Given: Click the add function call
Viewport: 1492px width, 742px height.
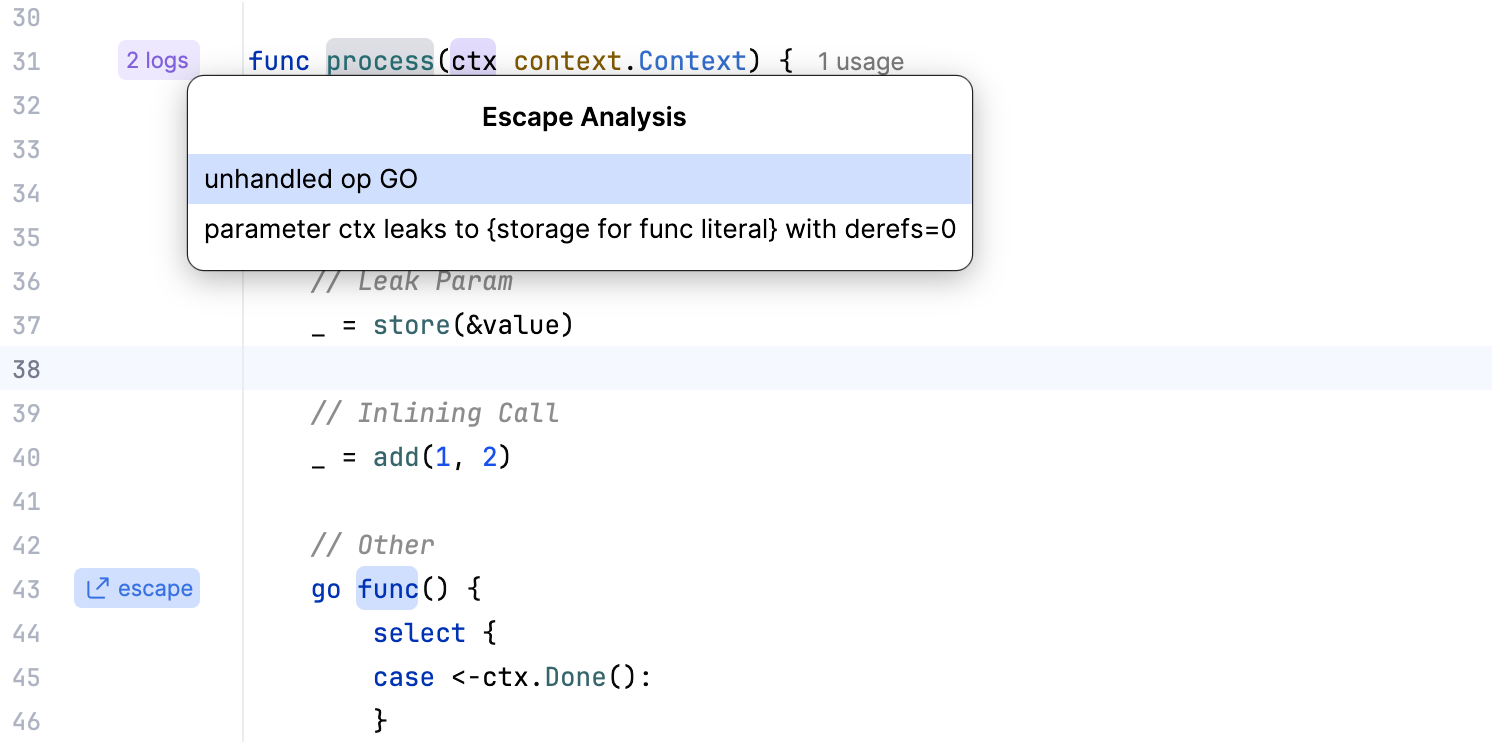Looking at the screenshot, I should click(396, 457).
